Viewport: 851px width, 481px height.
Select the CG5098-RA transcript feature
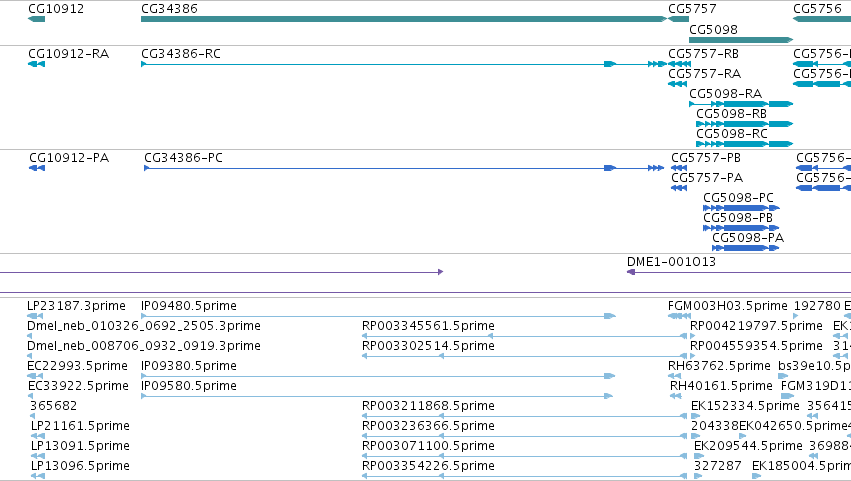741,104
